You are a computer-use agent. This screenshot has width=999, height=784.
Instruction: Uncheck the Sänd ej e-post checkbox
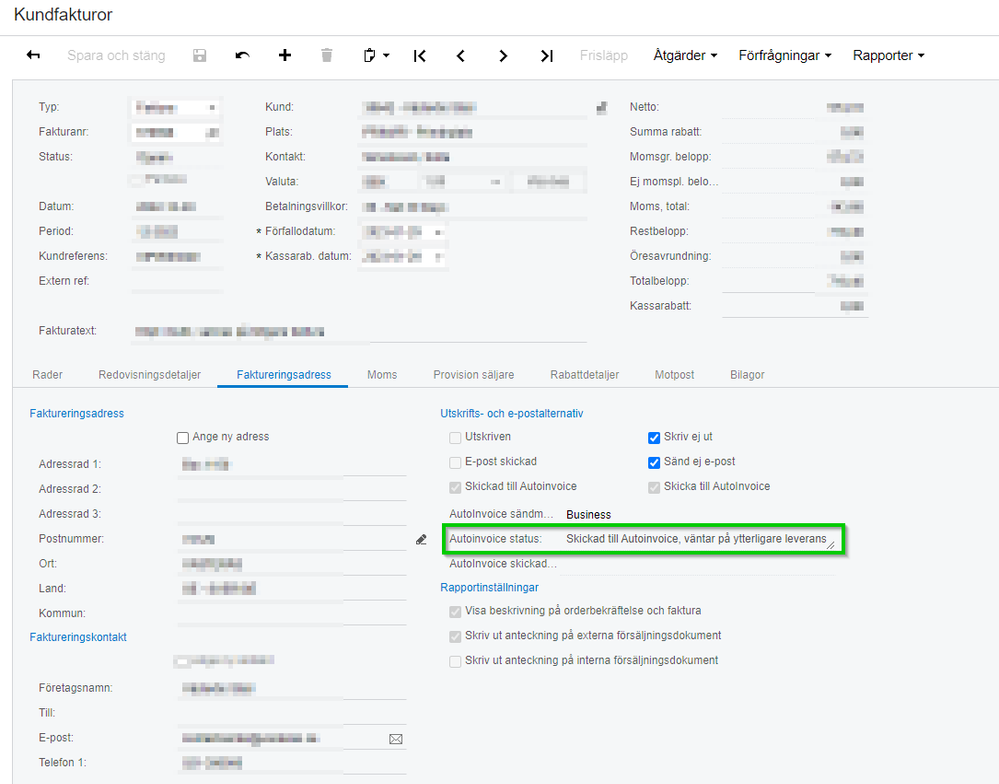coord(654,462)
